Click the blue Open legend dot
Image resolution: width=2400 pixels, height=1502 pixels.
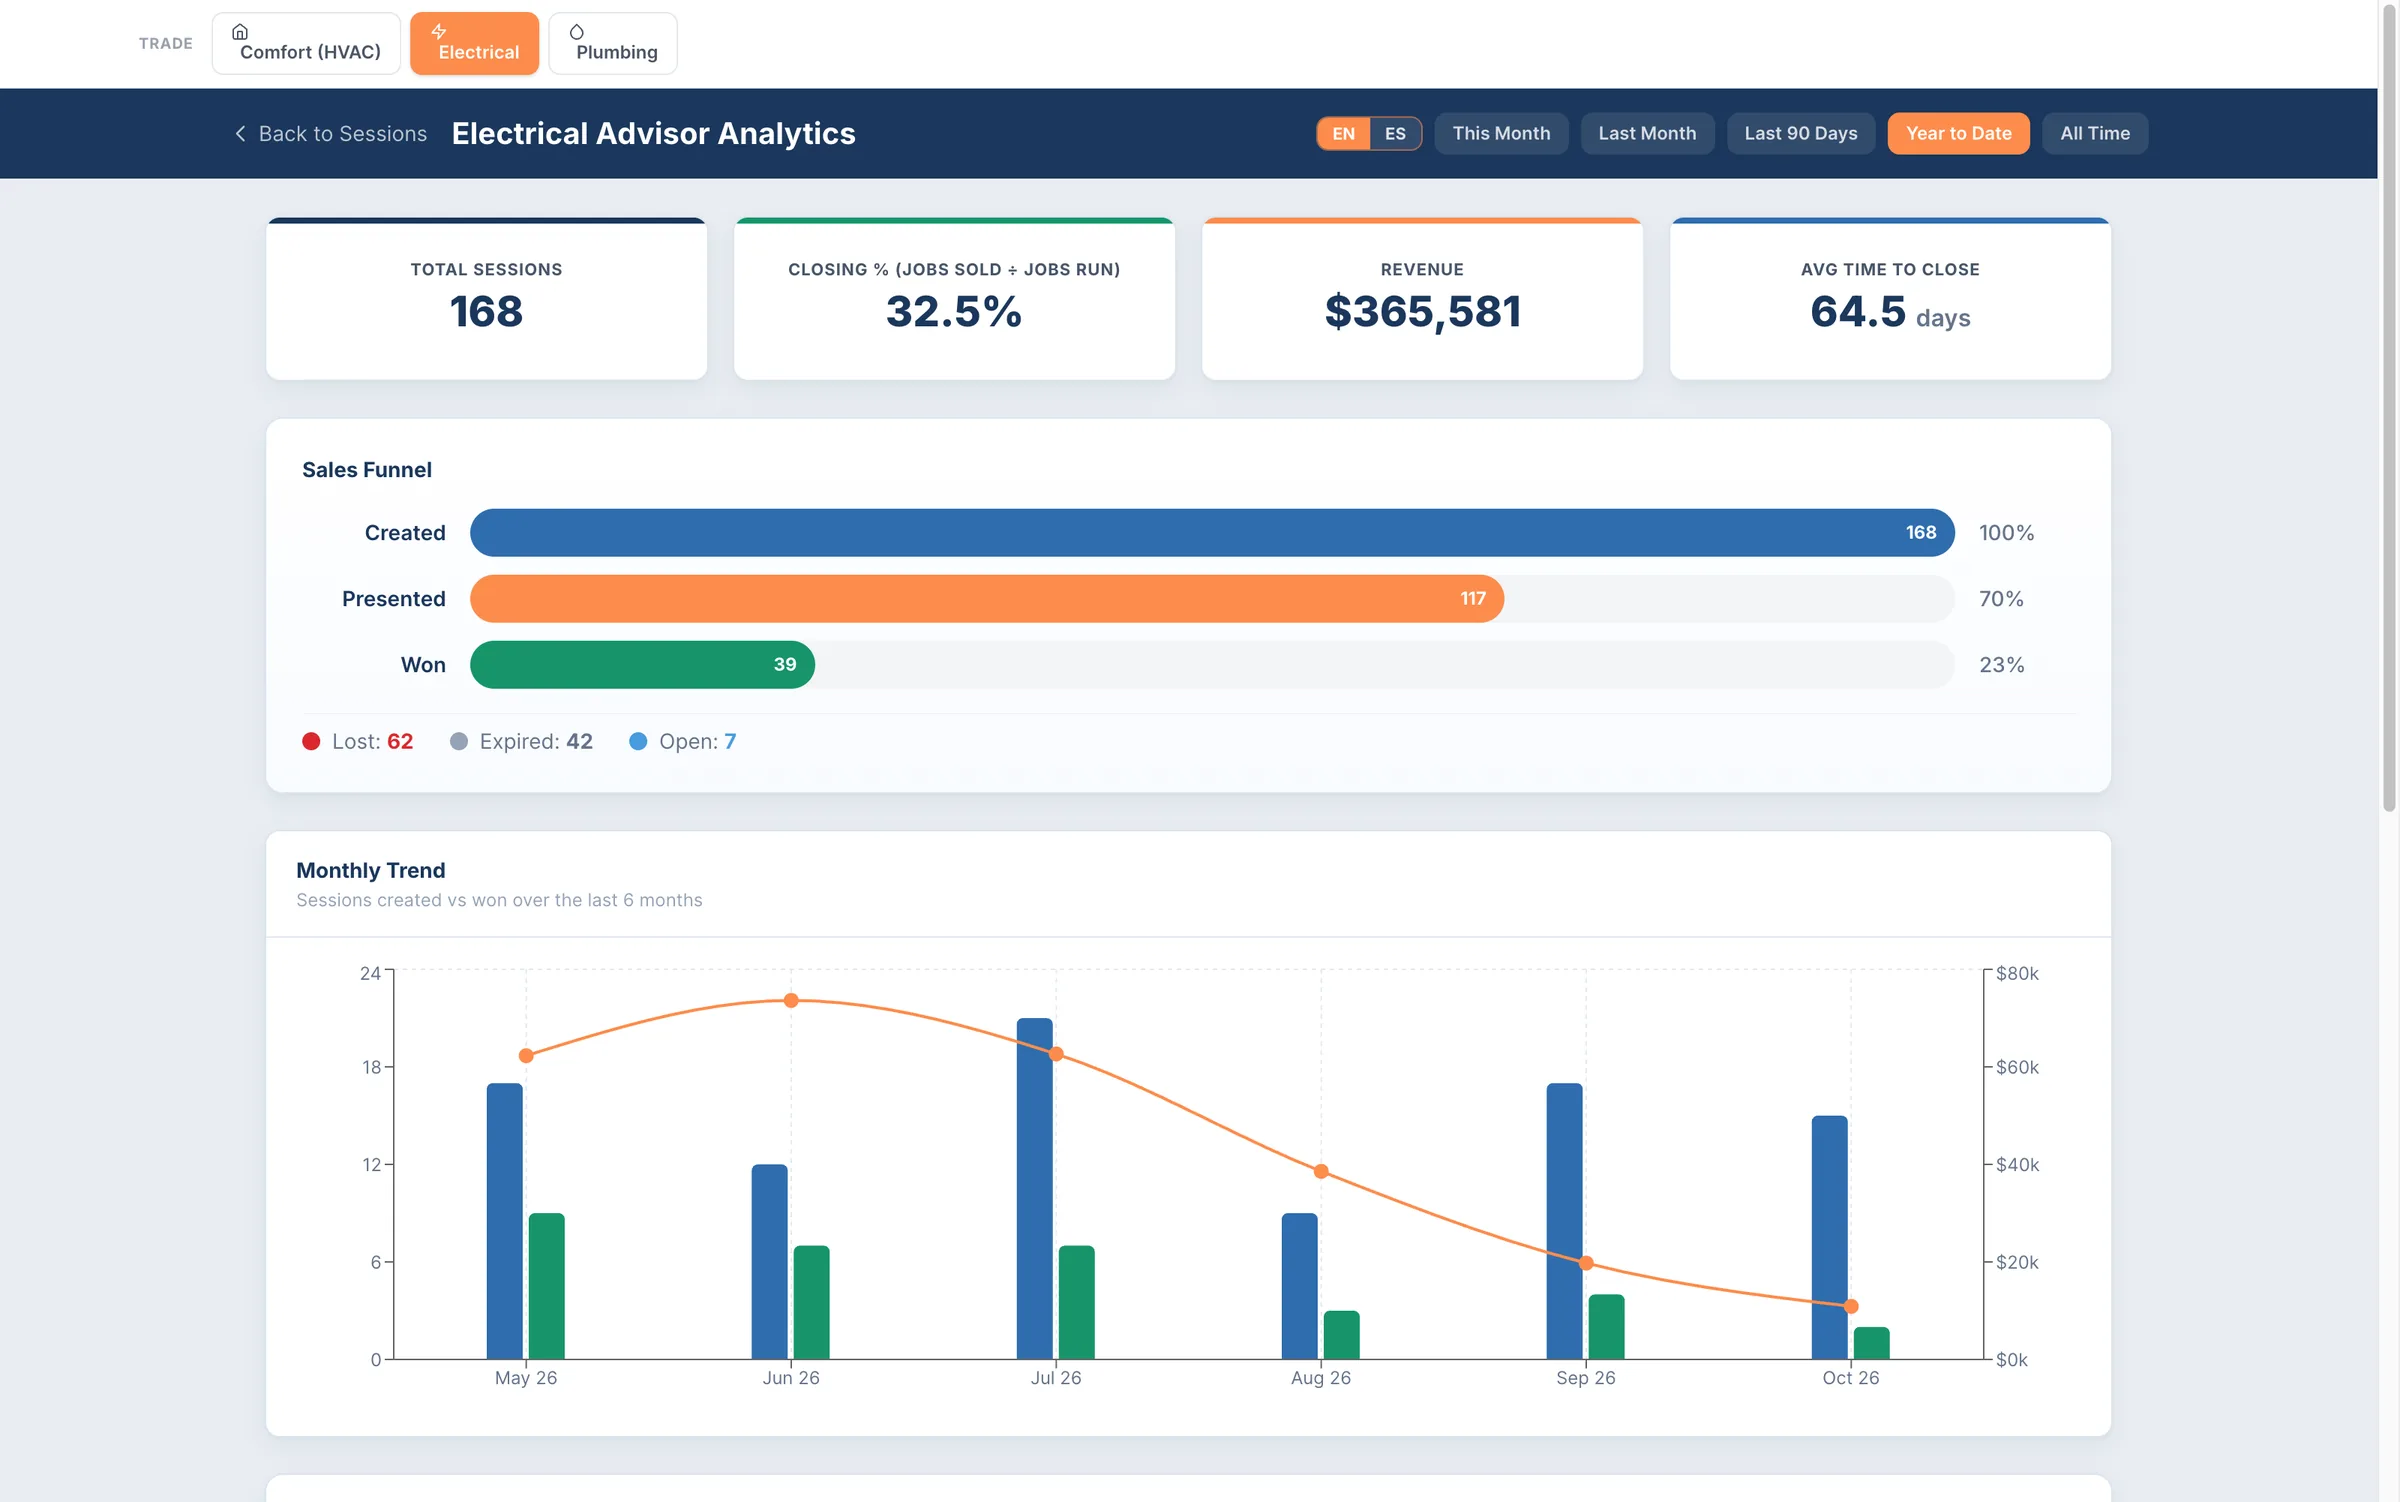tap(638, 741)
